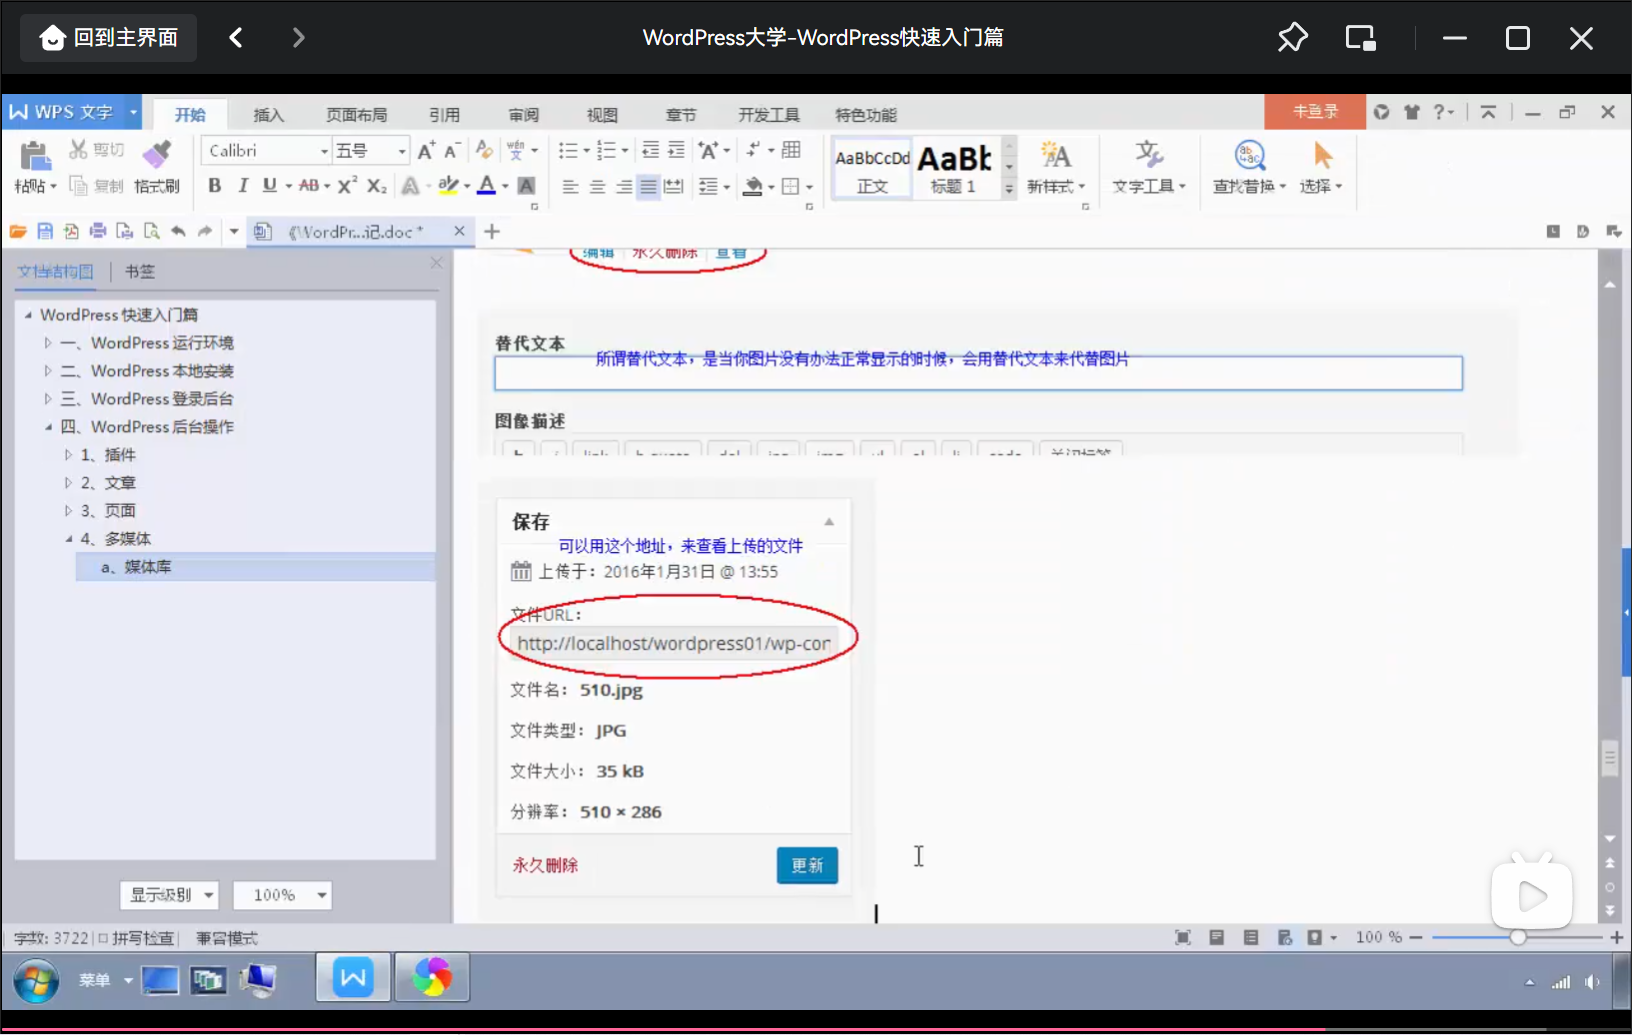Switch to the 审阅 ribbon tab

[x=523, y=115]
